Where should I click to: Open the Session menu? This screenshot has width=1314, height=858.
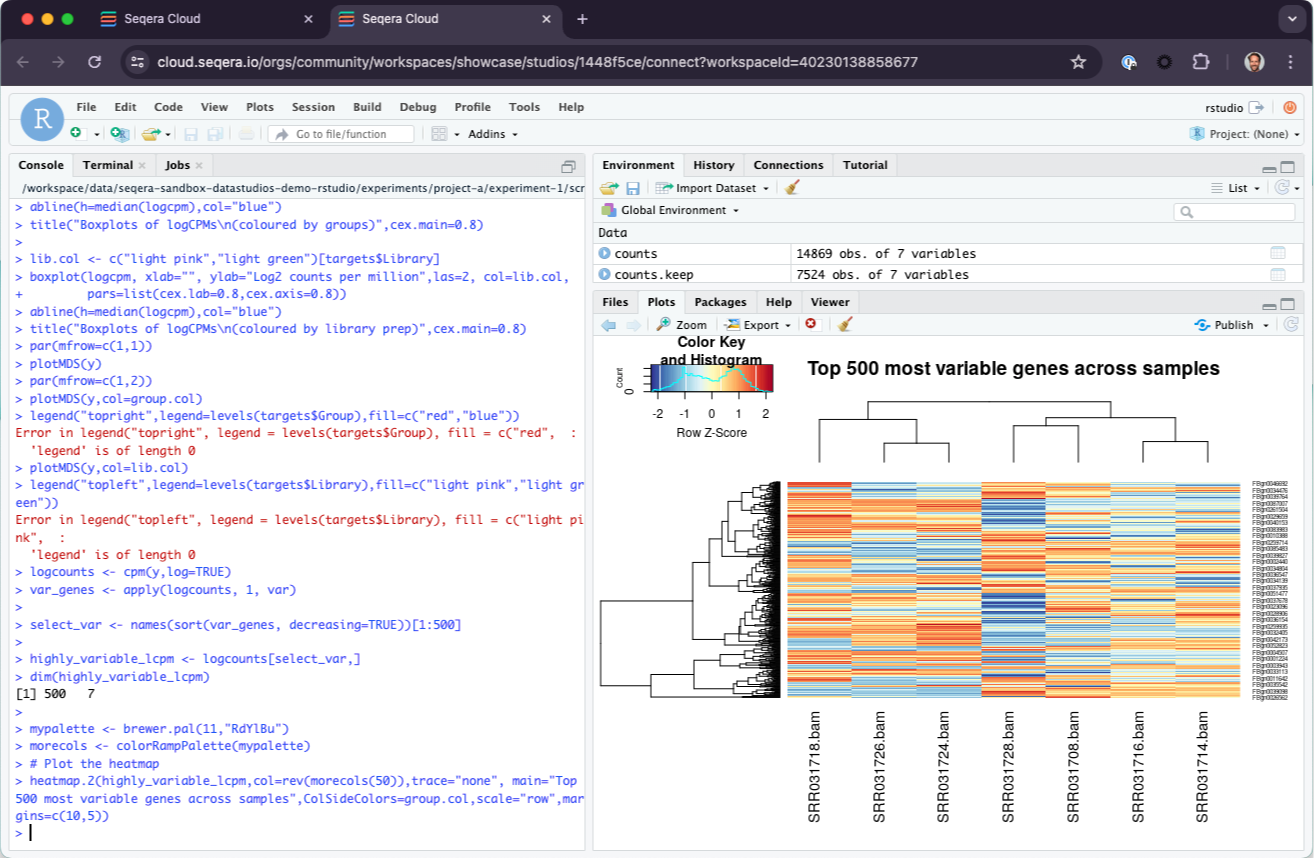coord(313,107)
